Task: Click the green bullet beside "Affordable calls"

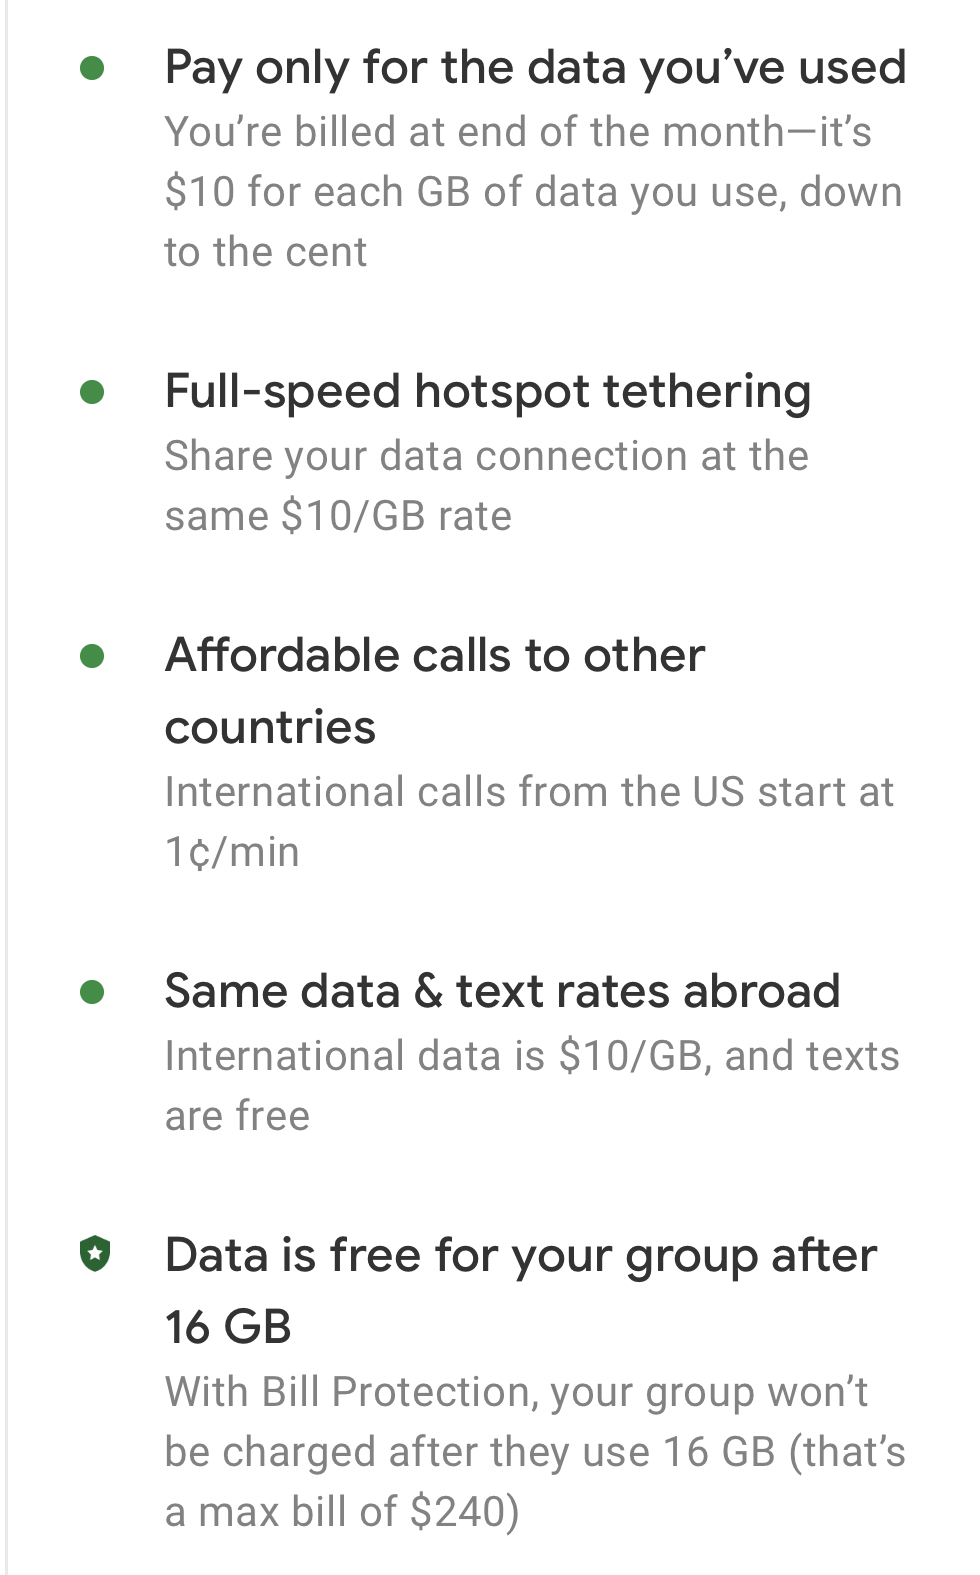Action: coord(93,656)
